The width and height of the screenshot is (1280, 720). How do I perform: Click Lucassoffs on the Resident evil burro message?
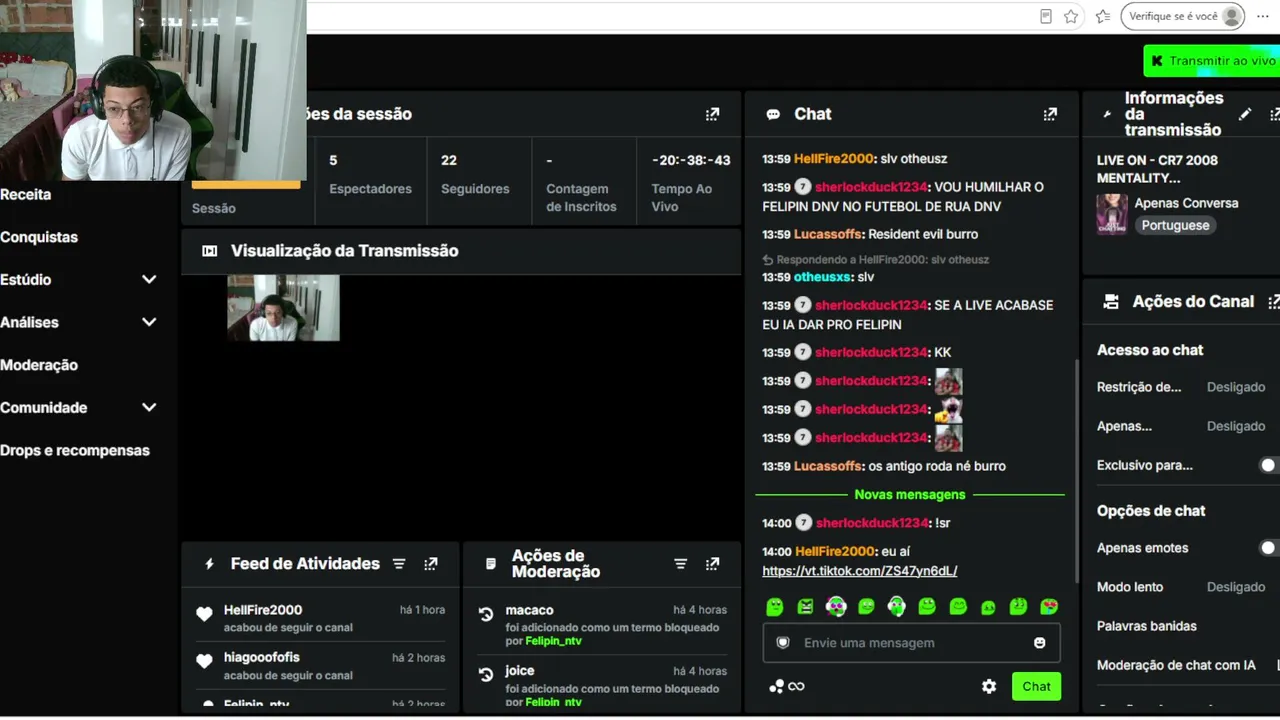pyautogui.click(x=828, y=234)
